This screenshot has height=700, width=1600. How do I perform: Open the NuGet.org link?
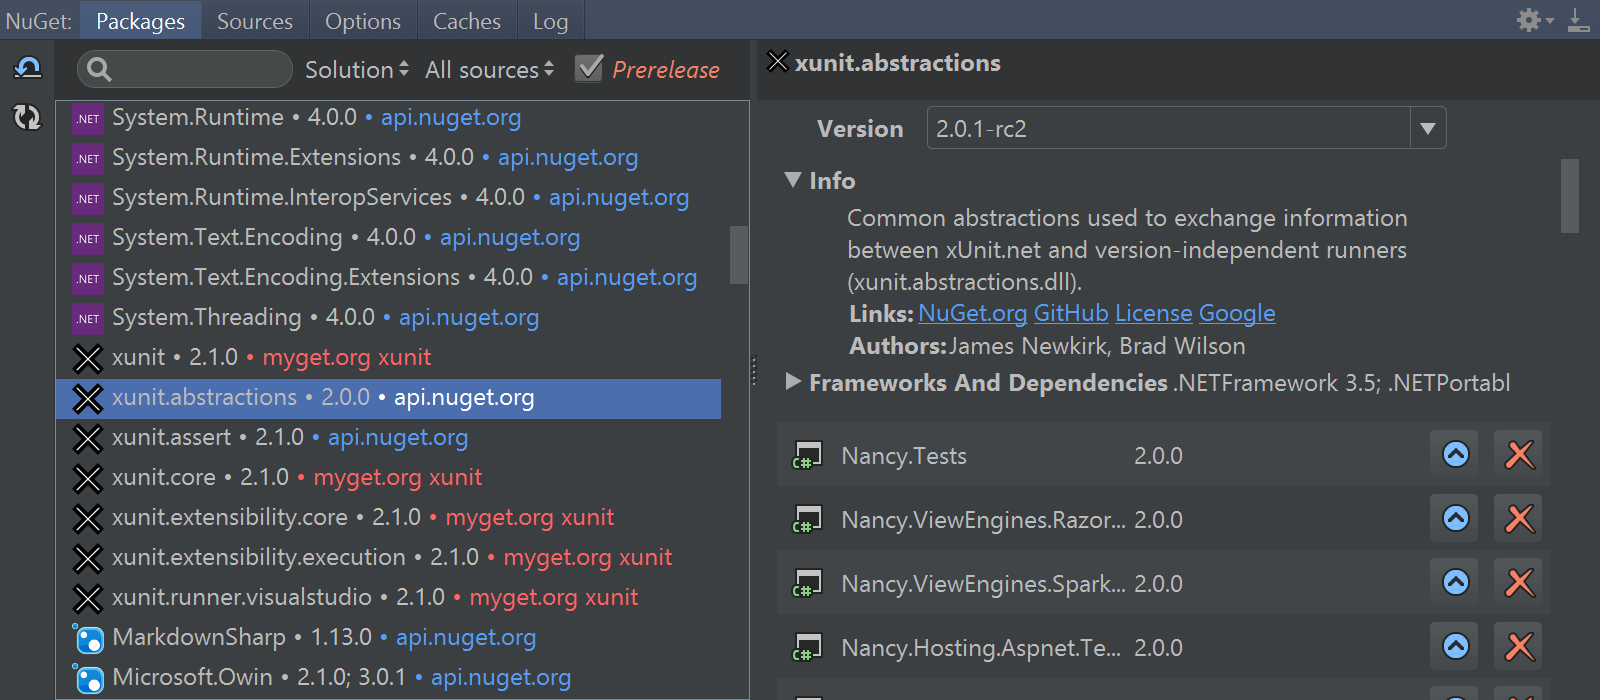pos(973,313)
